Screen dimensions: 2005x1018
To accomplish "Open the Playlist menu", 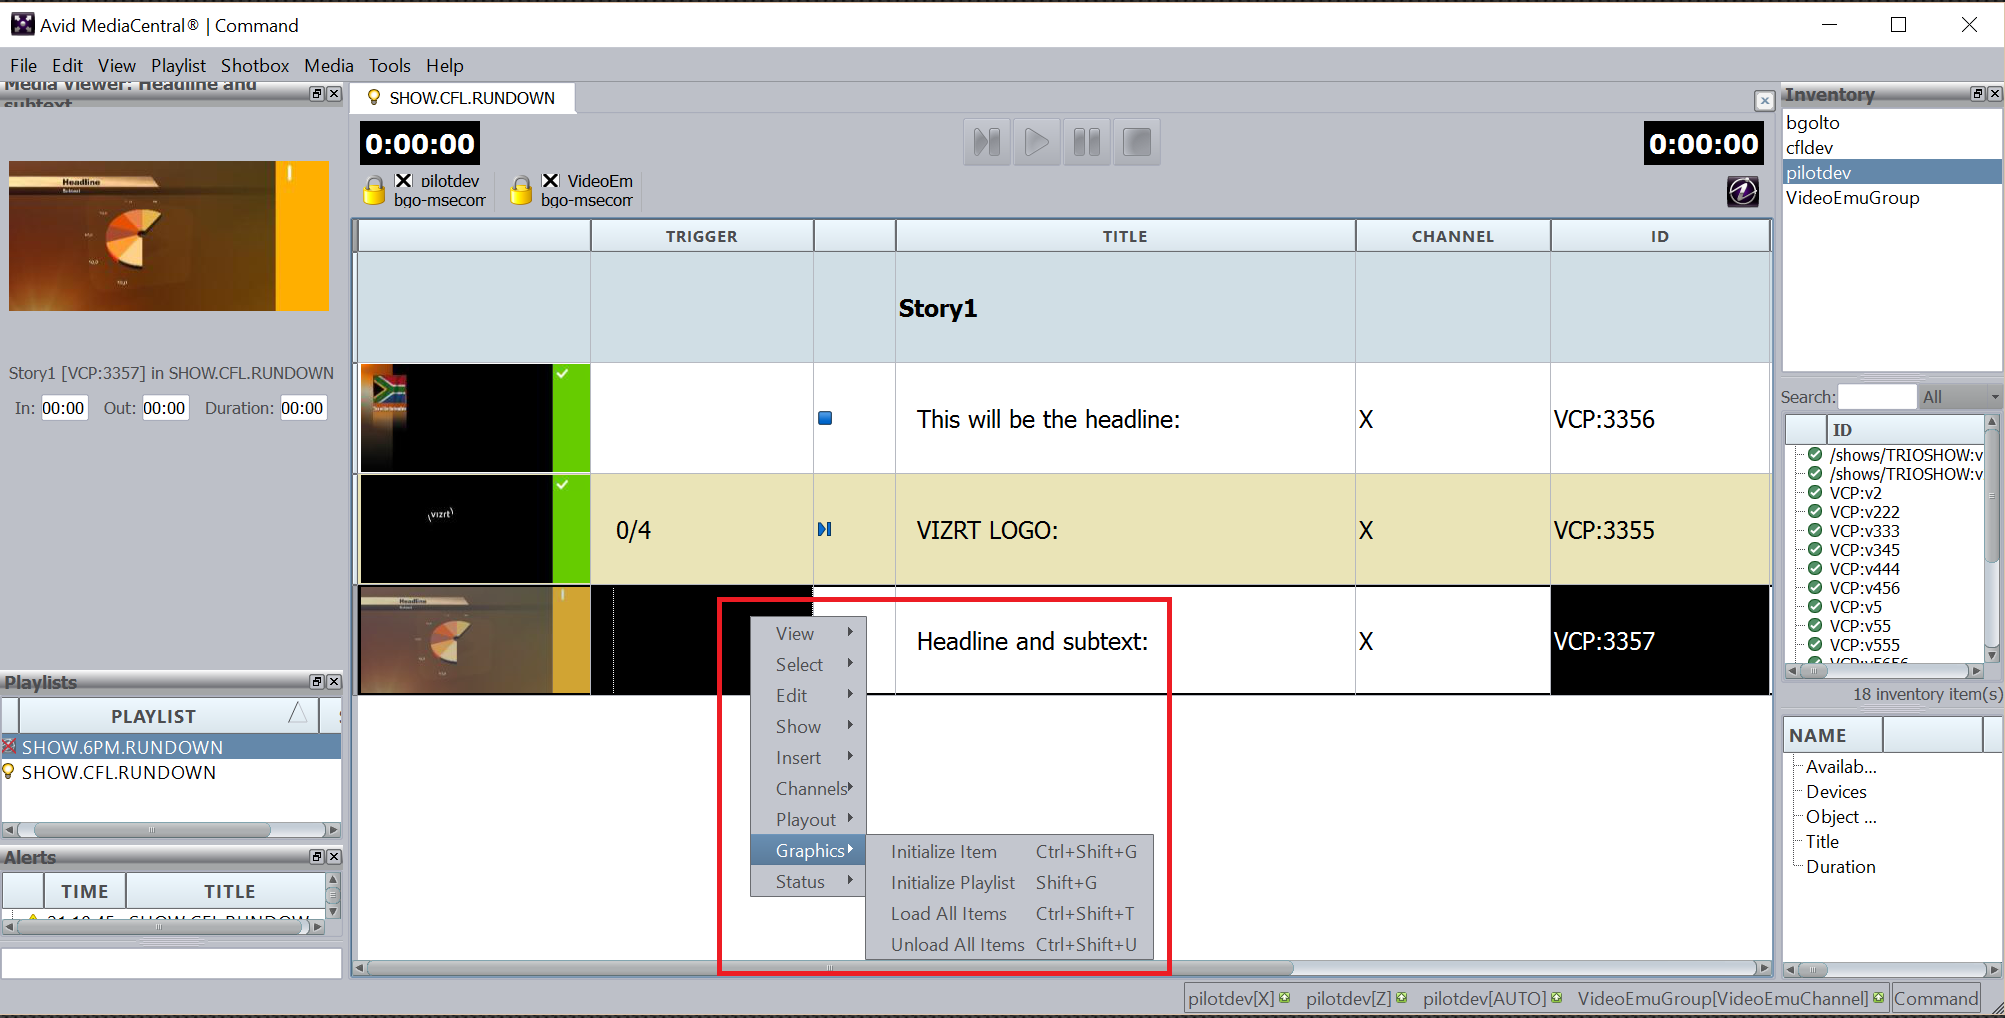I will click(178, 65).
